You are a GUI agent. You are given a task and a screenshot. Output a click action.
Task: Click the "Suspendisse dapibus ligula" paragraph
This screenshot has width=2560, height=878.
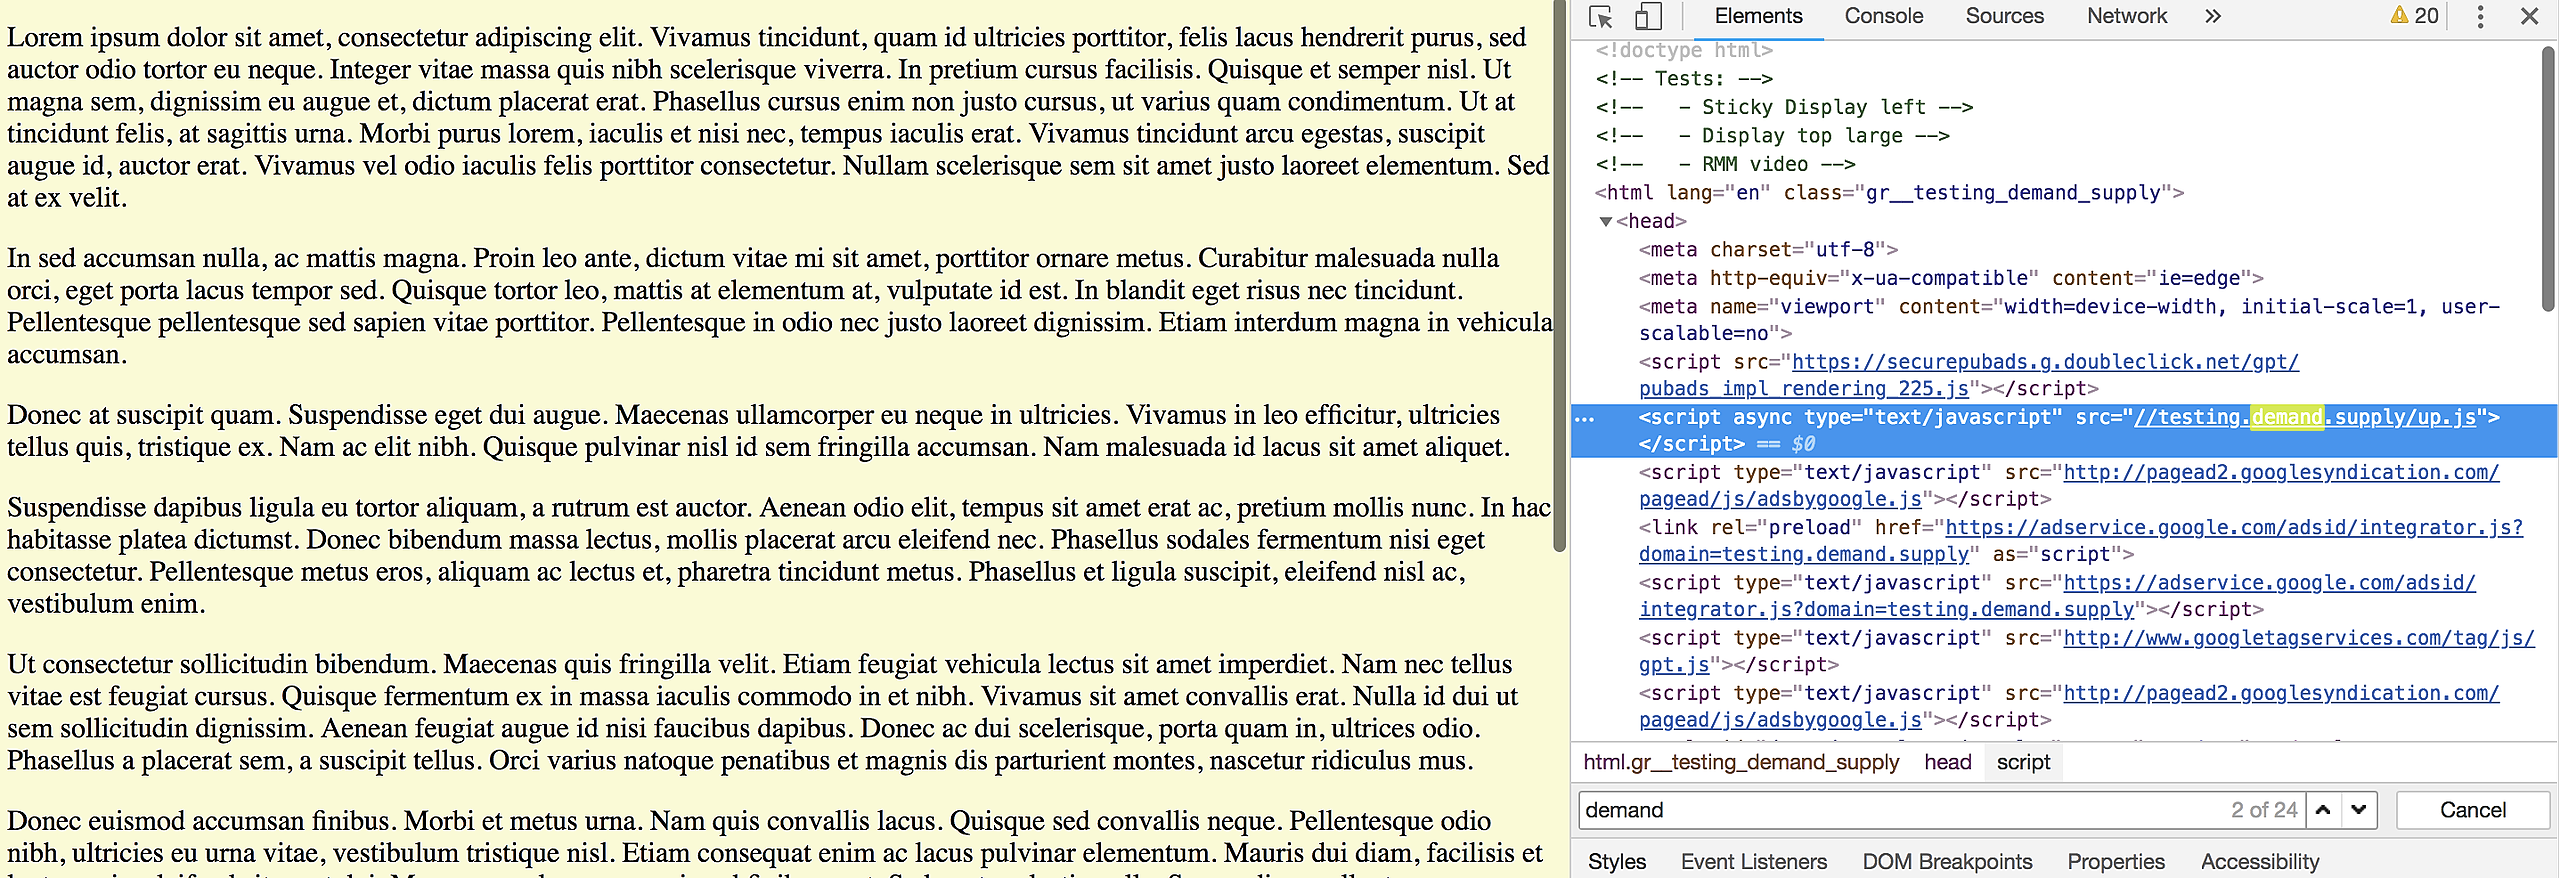[779, 555]
